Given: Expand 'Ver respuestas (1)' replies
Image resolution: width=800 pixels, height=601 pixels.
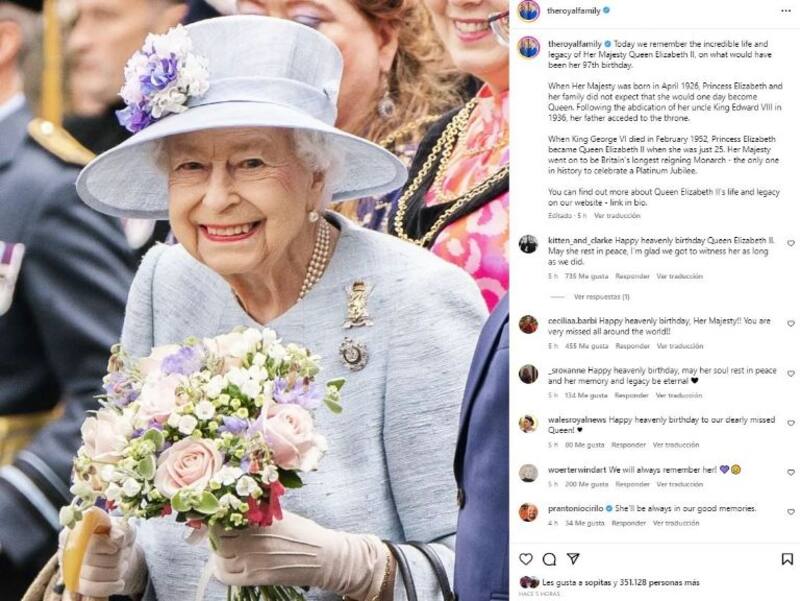Looking at the screenshot, I should 602,296.
